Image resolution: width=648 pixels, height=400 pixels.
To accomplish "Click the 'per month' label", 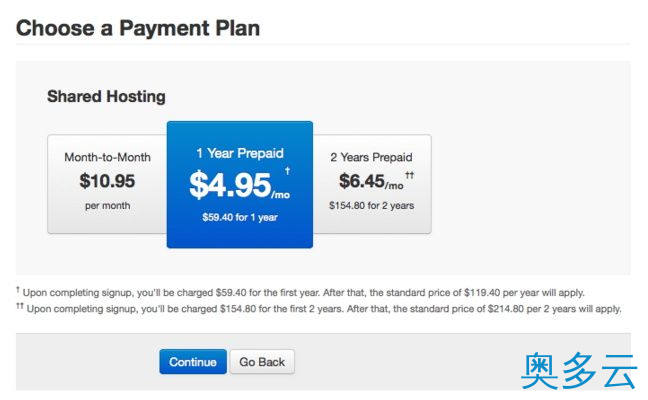I will (x=106, y=205).
